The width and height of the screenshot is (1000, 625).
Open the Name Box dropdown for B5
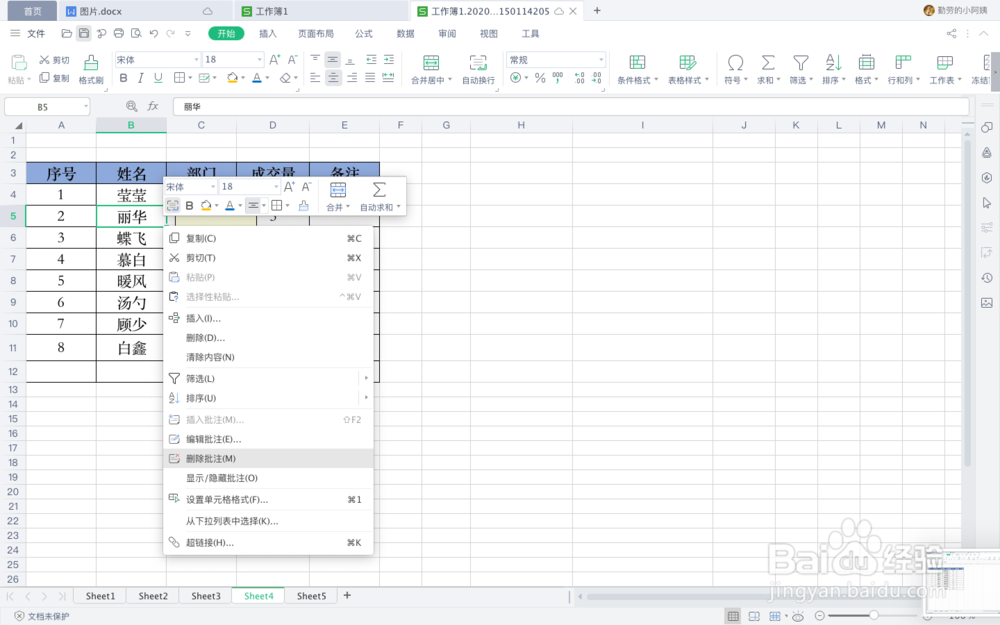click(x=85, y=107)
